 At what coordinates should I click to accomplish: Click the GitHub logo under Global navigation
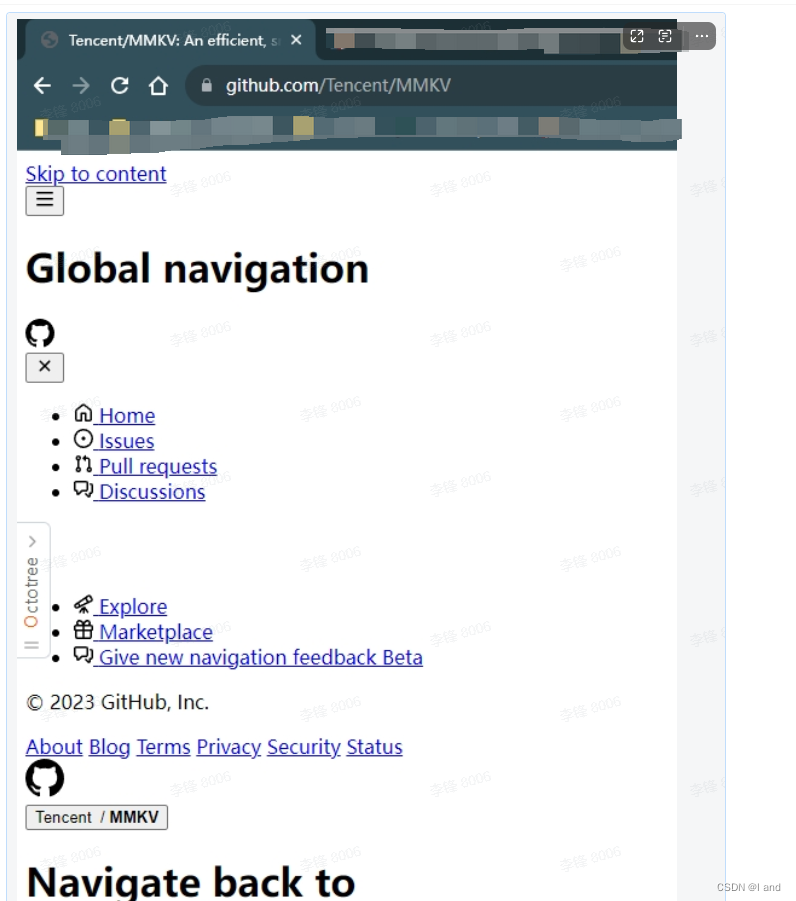(x=40, y=333)
